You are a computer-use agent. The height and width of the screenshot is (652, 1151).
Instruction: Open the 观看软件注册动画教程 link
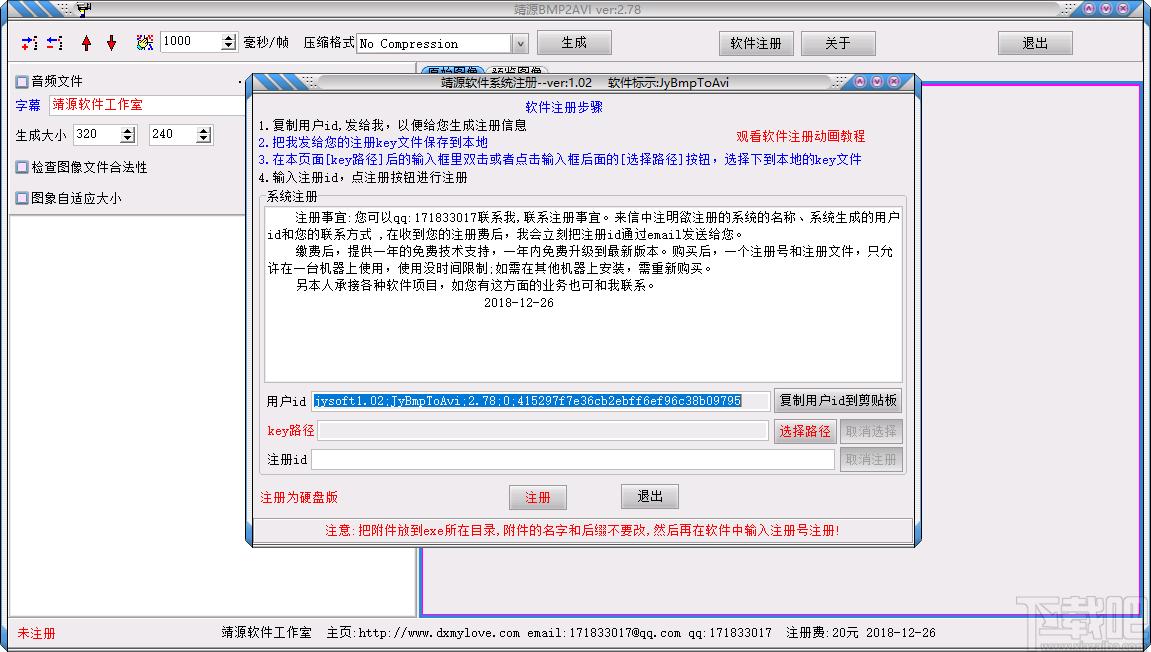tap(800, 136)
